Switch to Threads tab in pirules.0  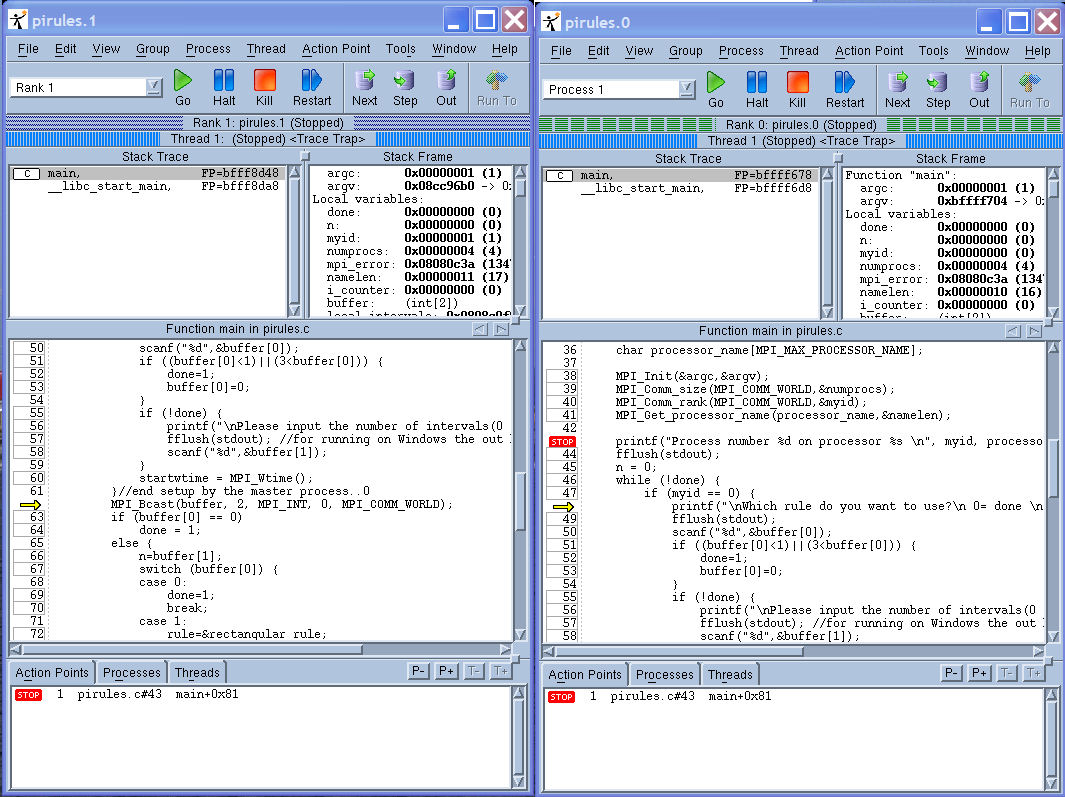[x=730, y=675]
